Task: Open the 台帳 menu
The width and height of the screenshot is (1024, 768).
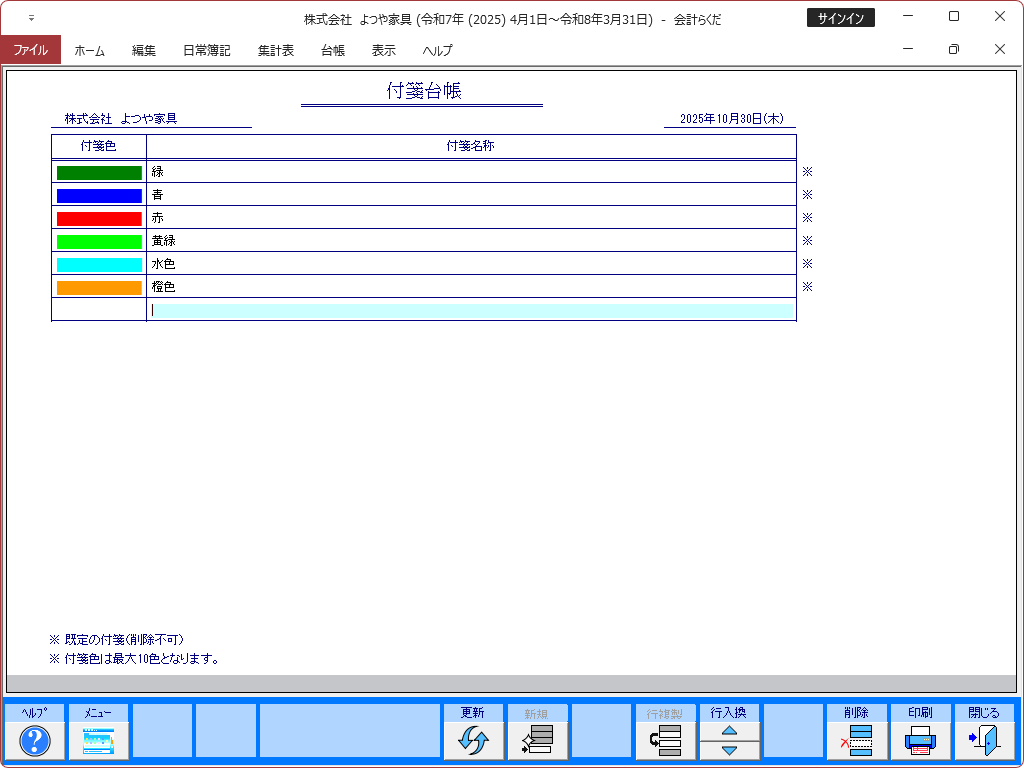Action: pos(333,50)
